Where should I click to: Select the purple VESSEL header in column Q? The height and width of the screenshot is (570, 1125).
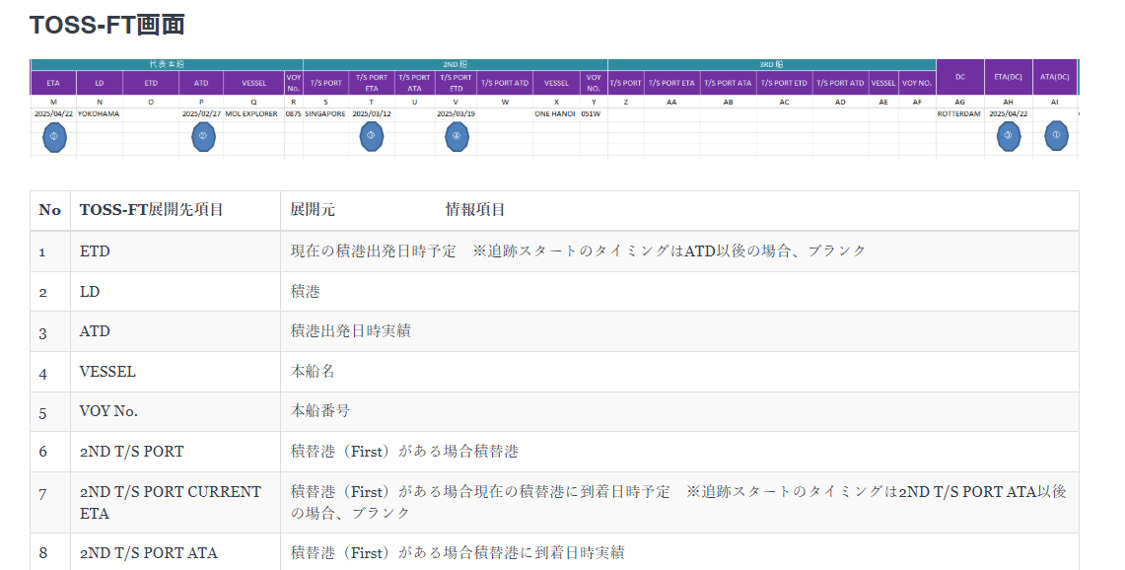[x=254, y=83]
